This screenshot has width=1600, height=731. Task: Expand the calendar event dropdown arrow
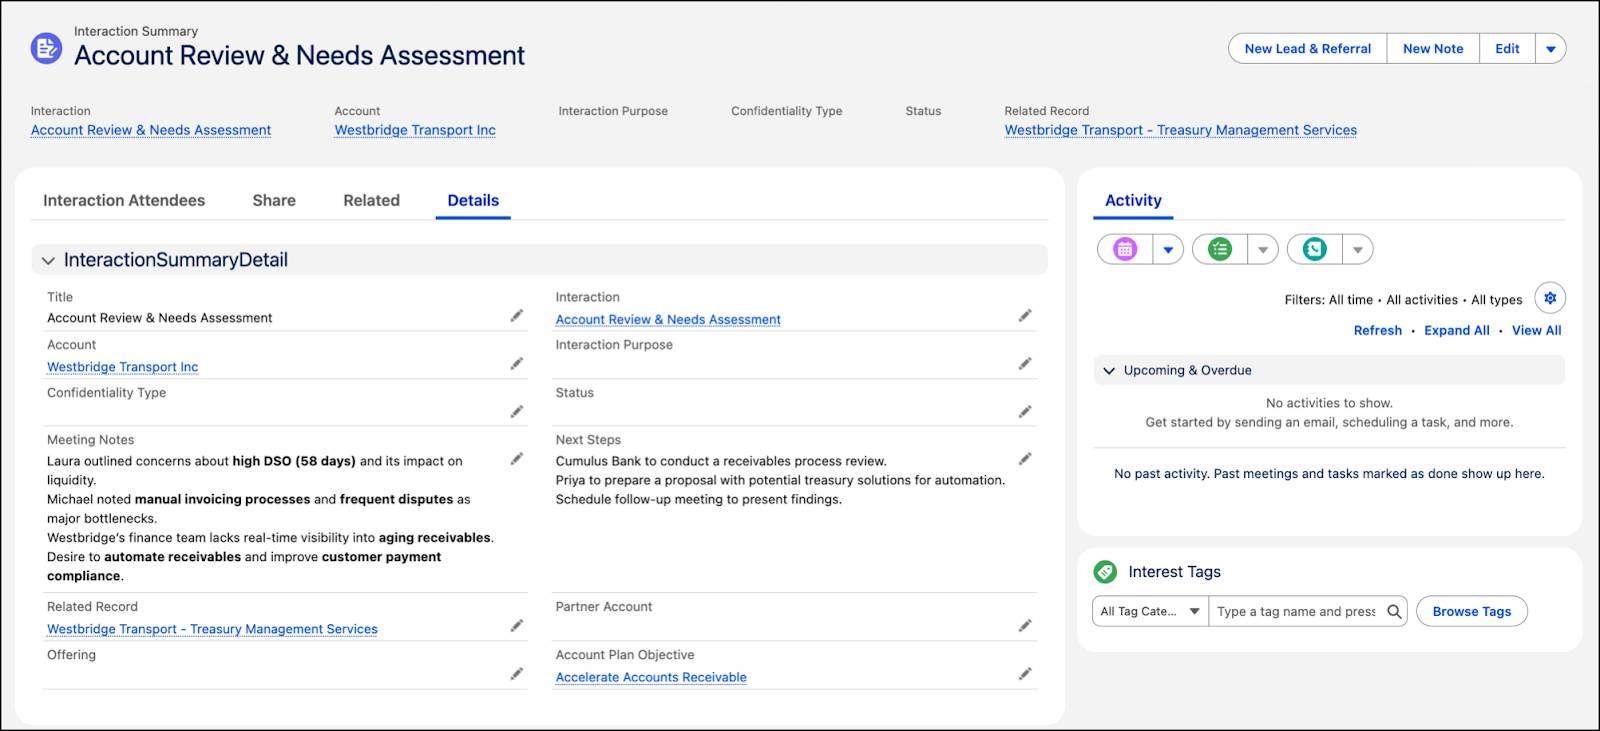coord(1168,250)
